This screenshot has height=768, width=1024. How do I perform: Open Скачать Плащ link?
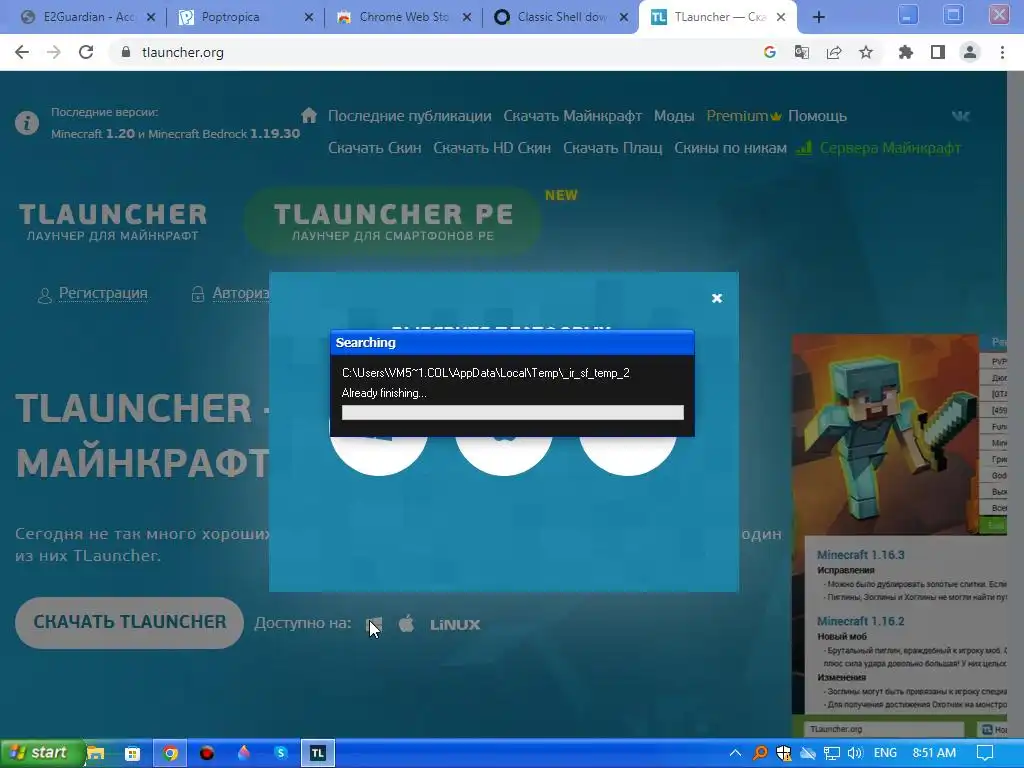[x=613, y=148]
